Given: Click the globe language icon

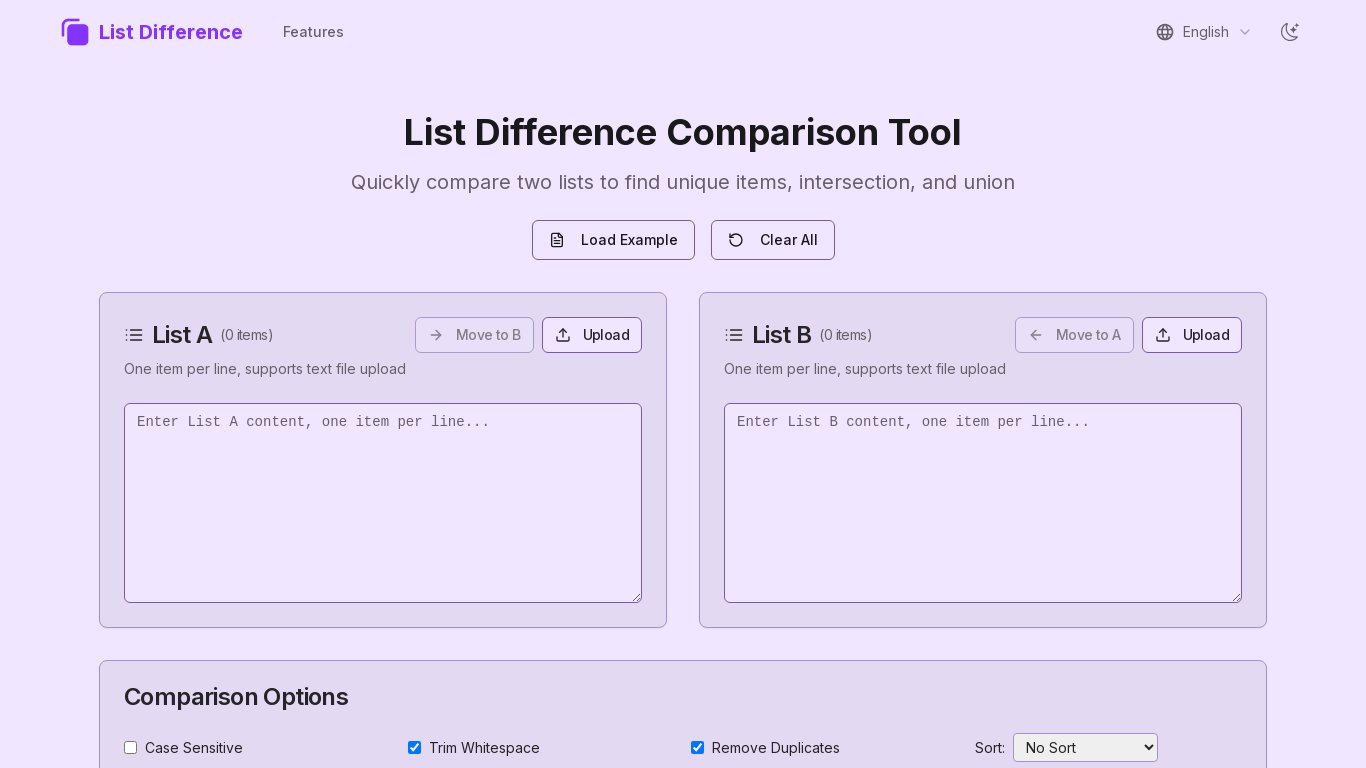Looking at the screenshot, I should tap(1165, 32).
